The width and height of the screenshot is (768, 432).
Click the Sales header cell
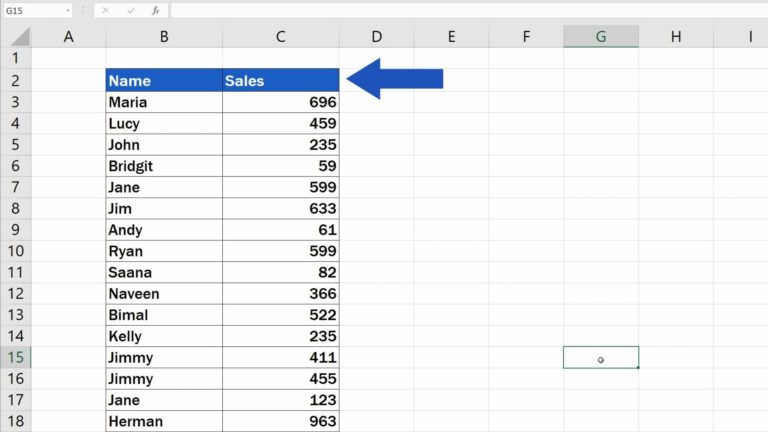281,81
